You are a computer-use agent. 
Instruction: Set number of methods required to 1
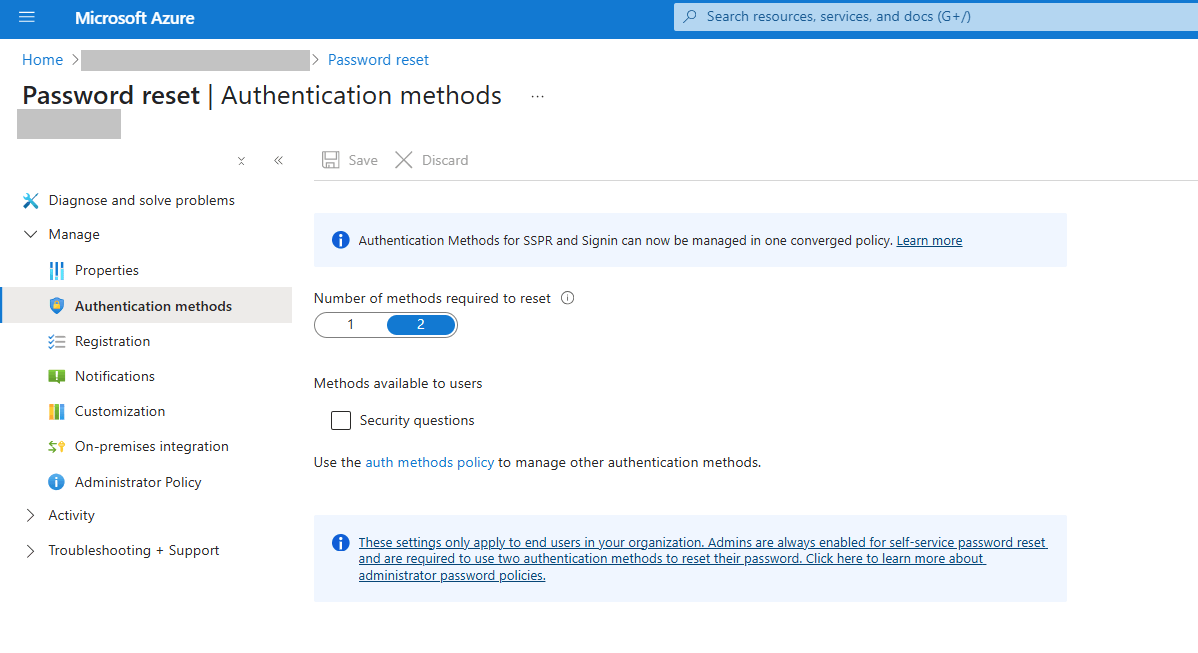pyautogui.click(x=349, y=324)
